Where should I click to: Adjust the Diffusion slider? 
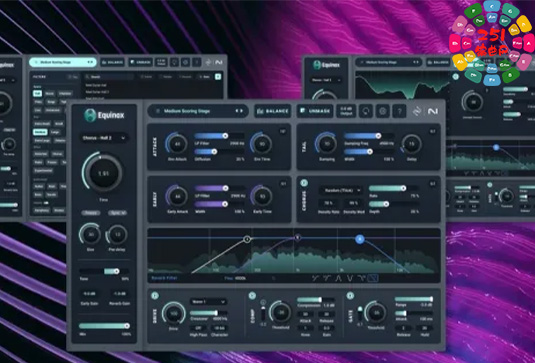[219, 151]
